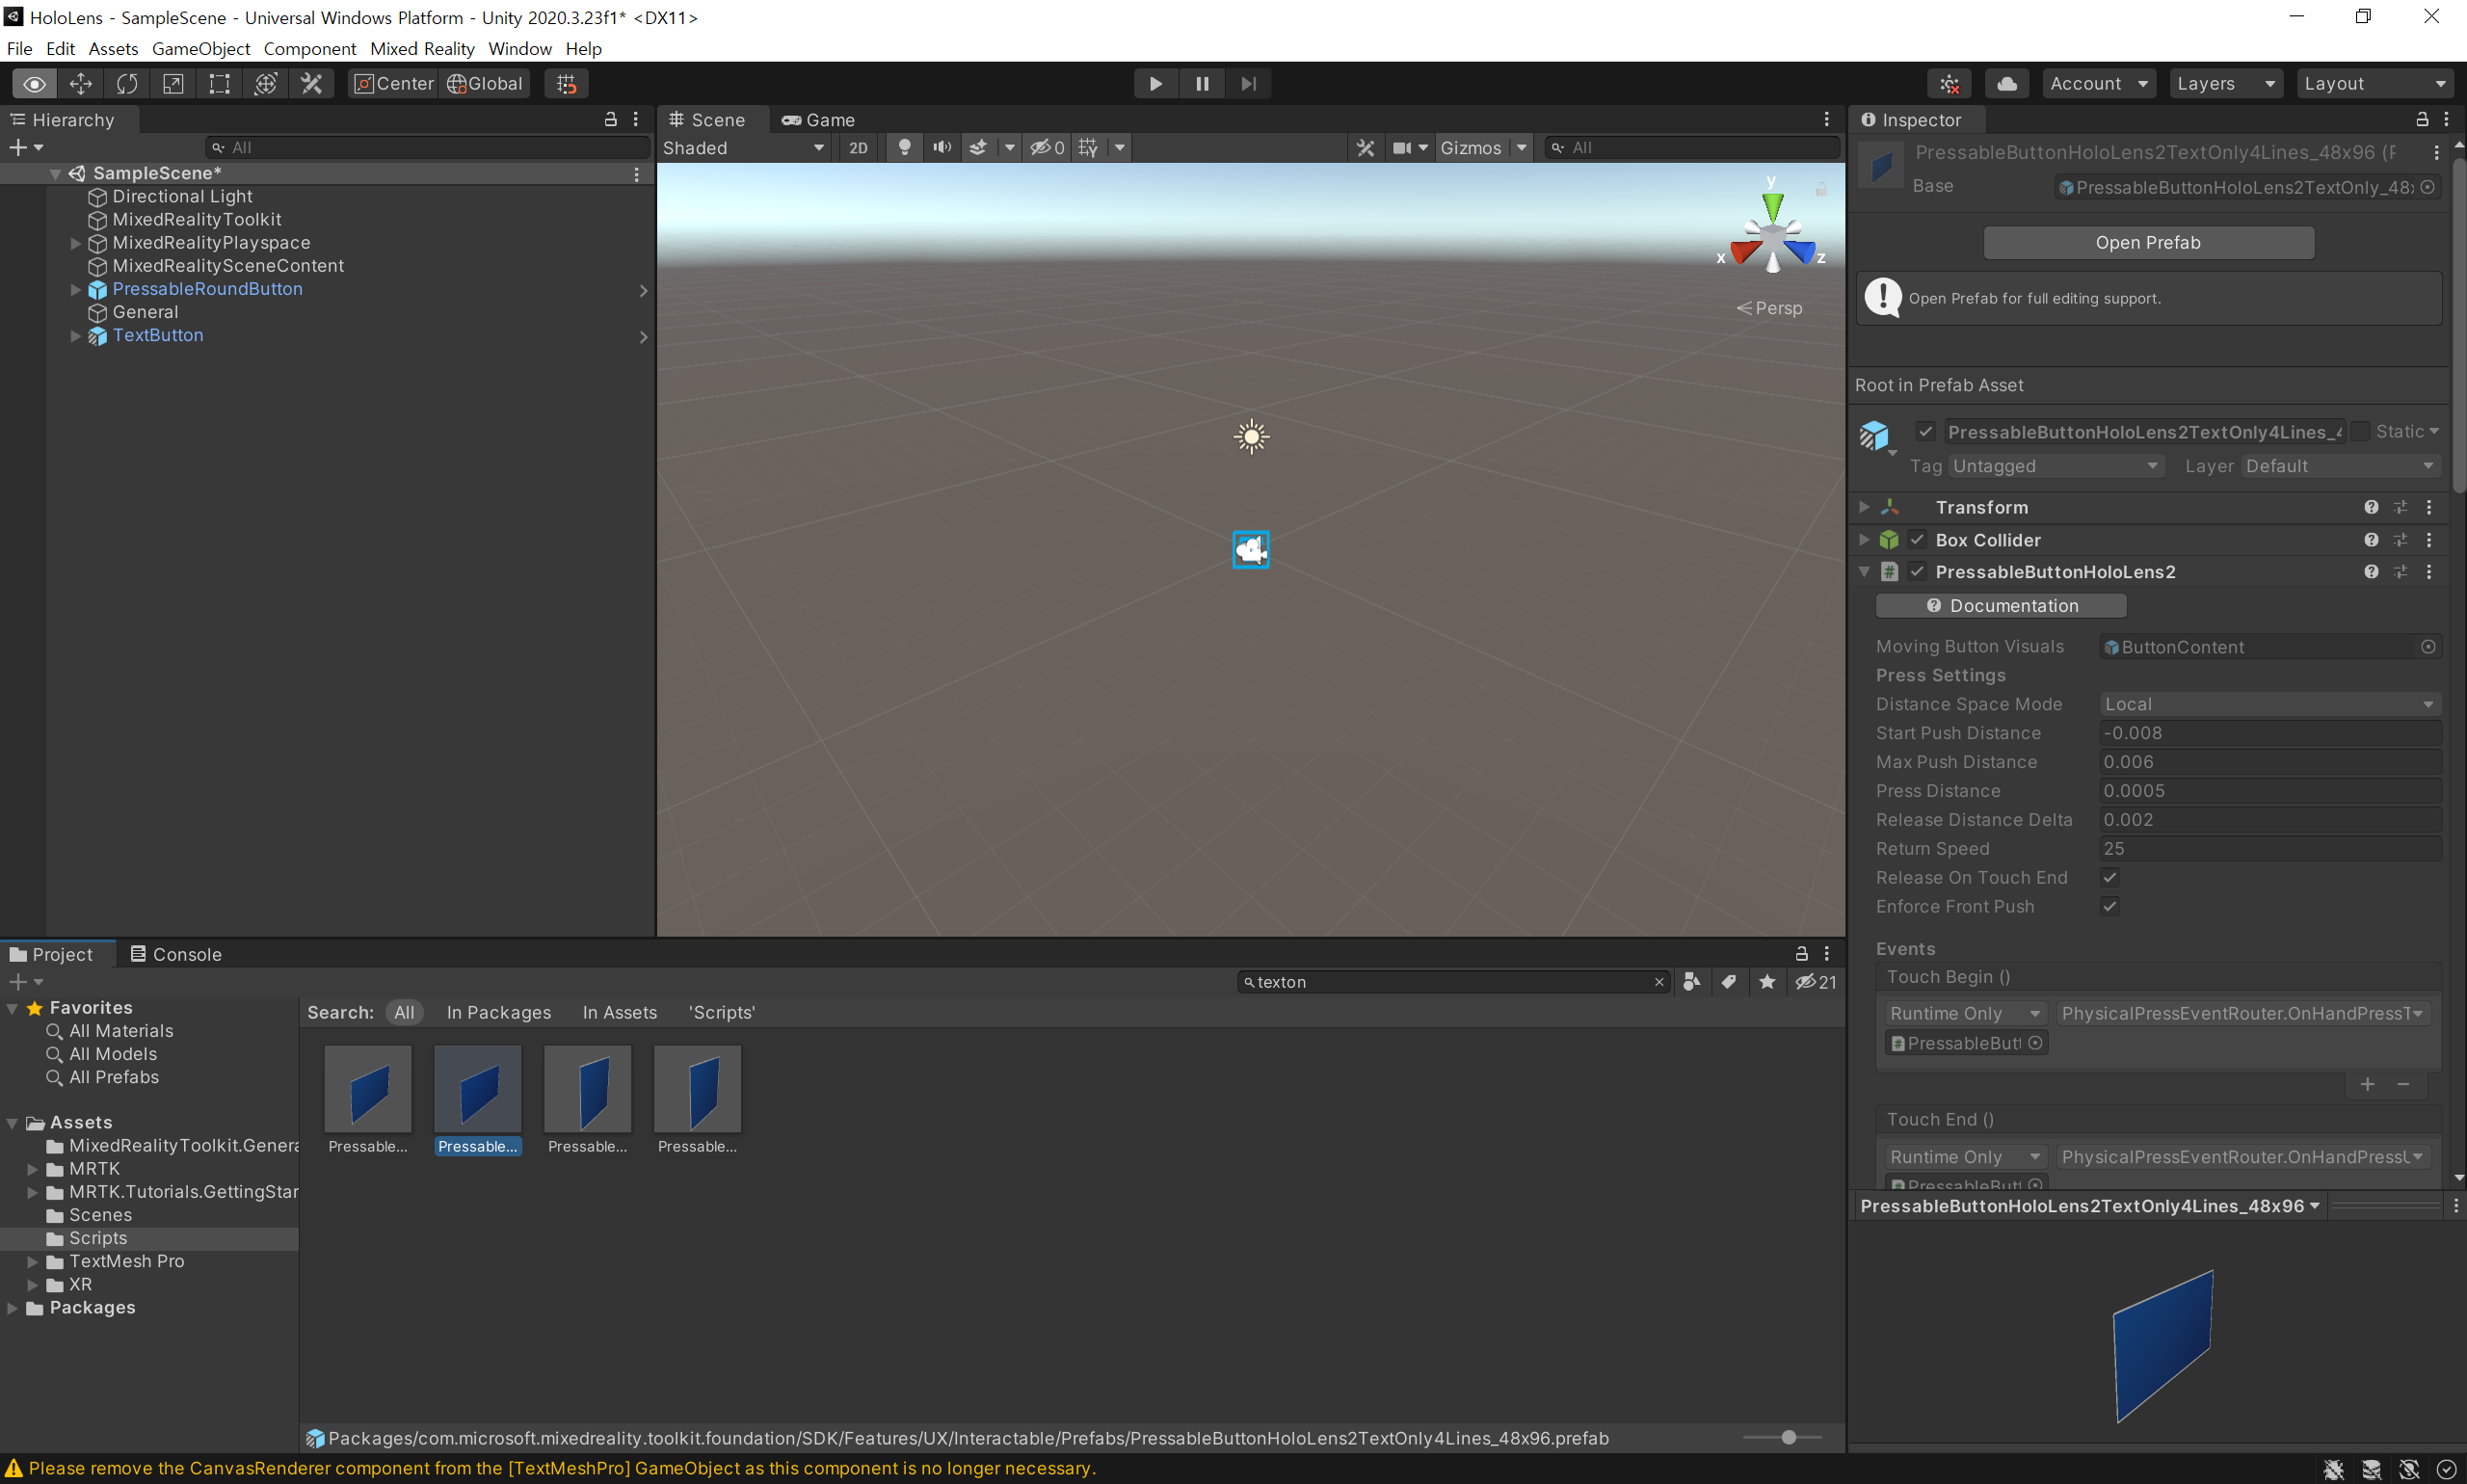Viewport: 2467px width, 1484px height.
Task: Lock the Hierarchy panel
Action: tap(610, 119)
